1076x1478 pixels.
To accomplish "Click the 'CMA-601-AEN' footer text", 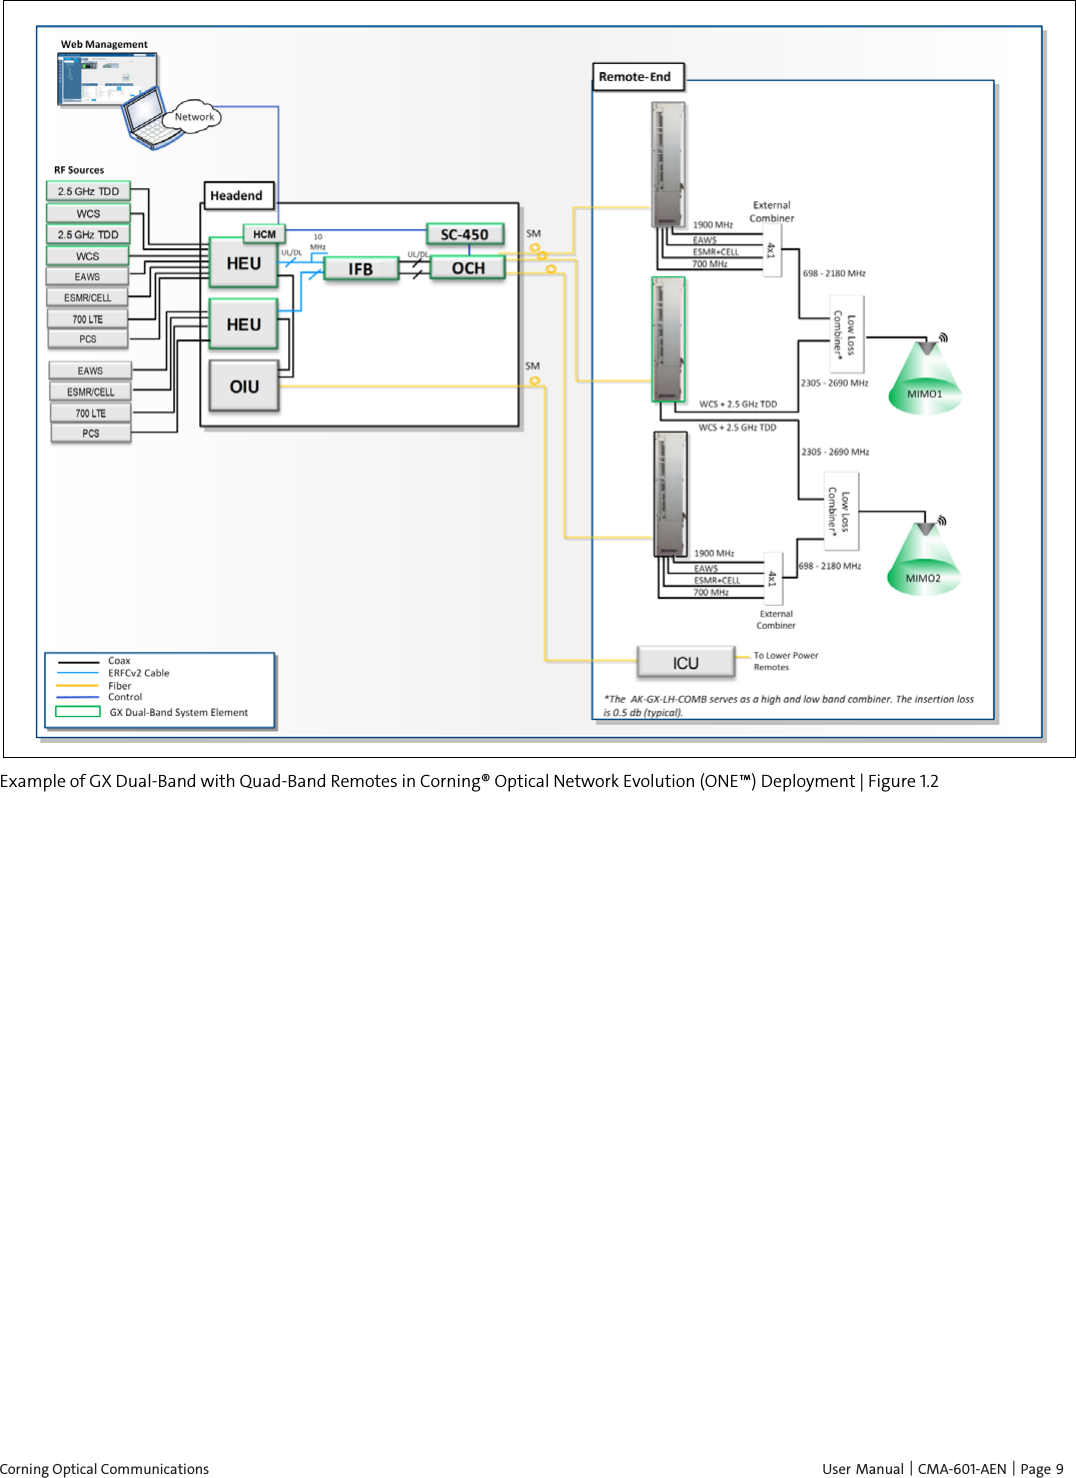I will tap(962, 1469).
